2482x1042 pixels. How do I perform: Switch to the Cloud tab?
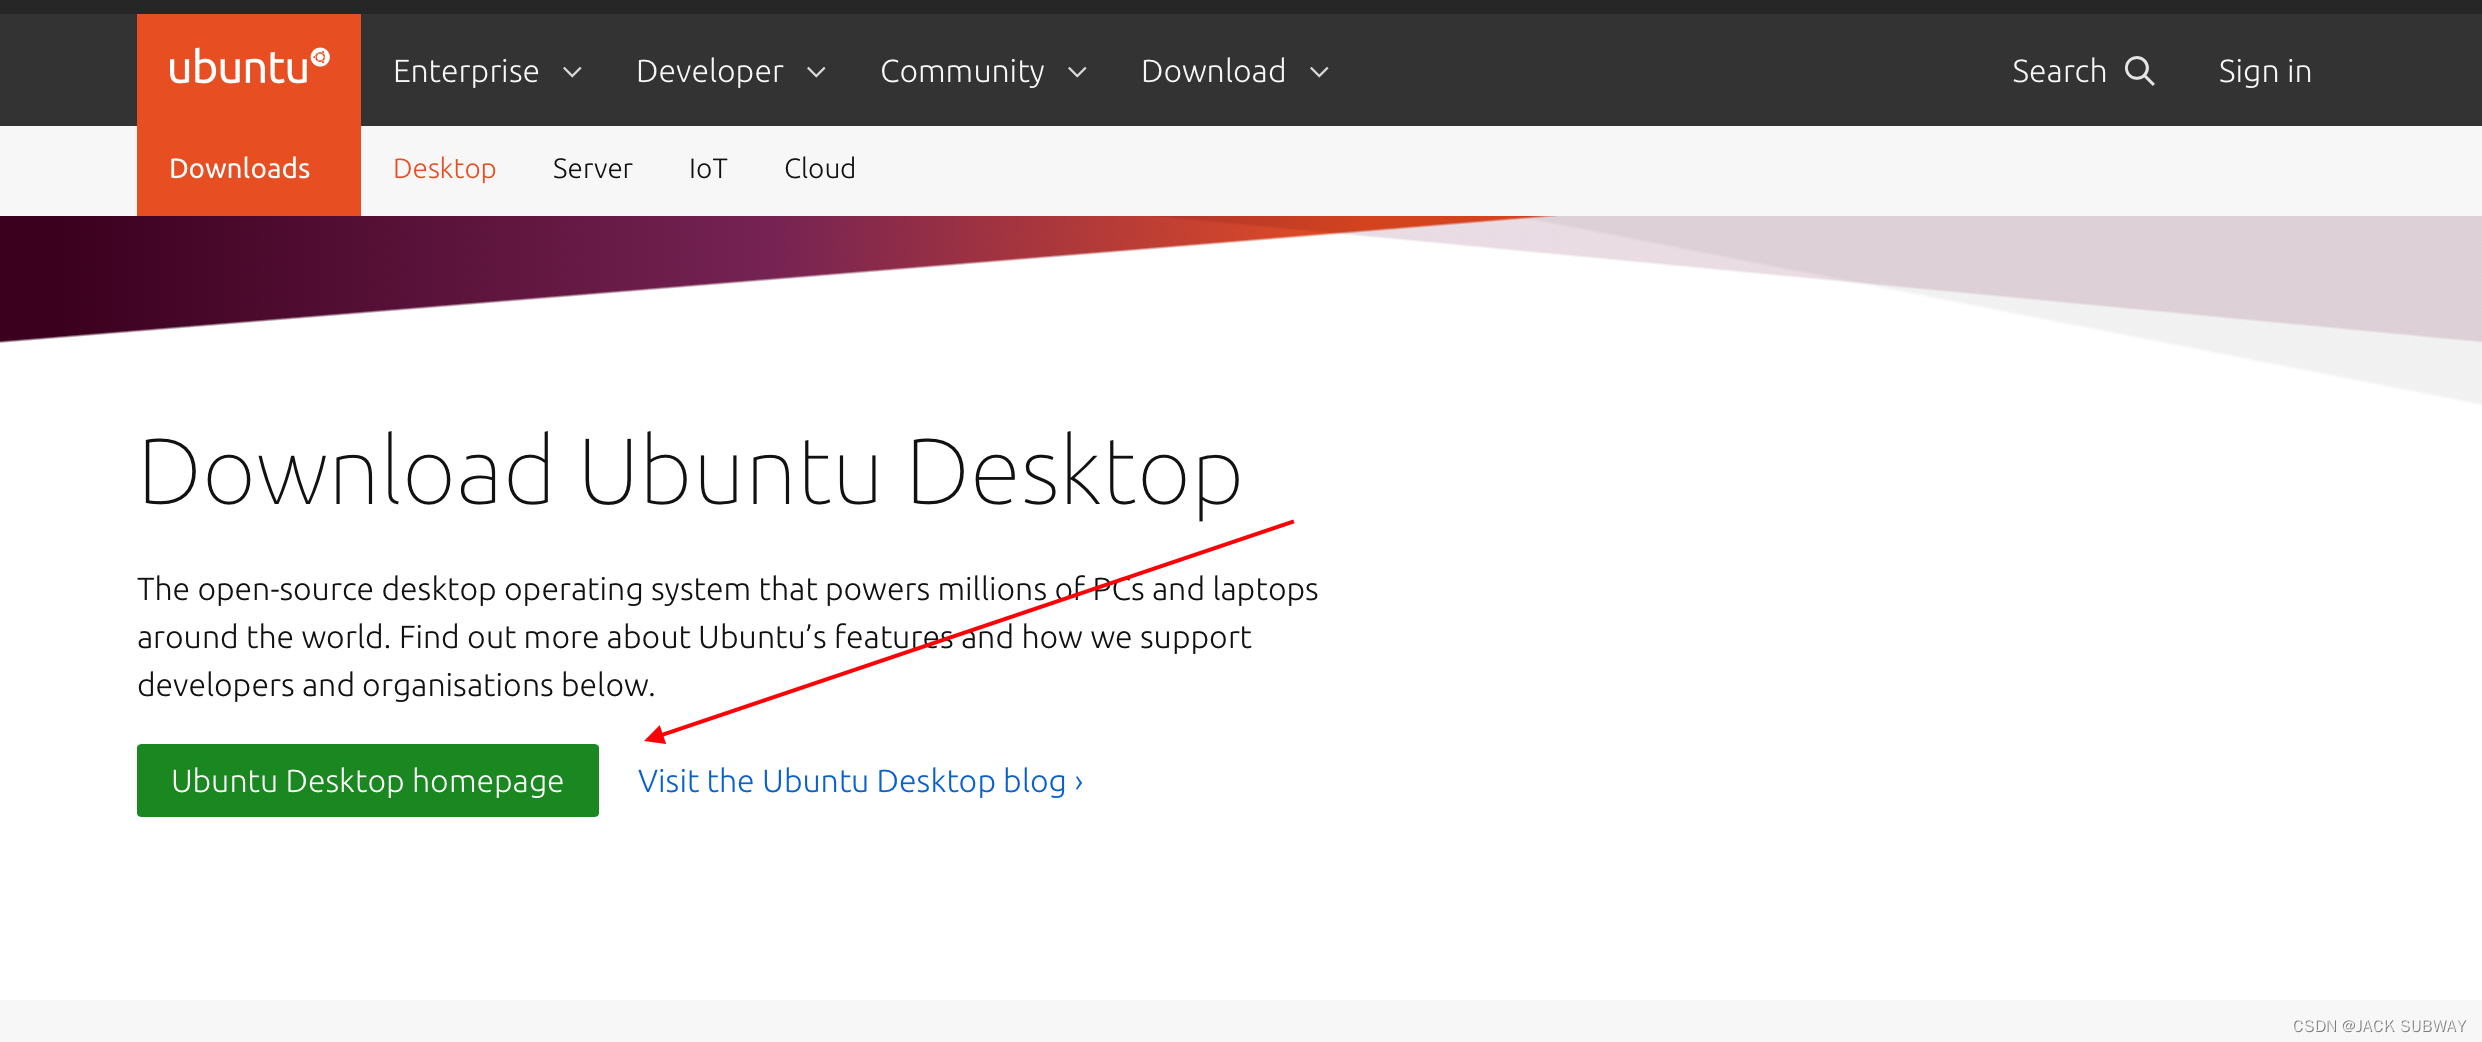pos(820,168)
